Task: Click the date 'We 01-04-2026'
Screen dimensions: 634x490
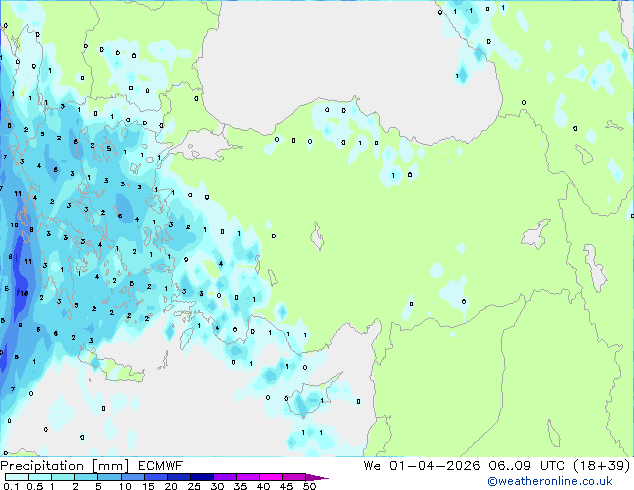Action: [x=422, y=465]
